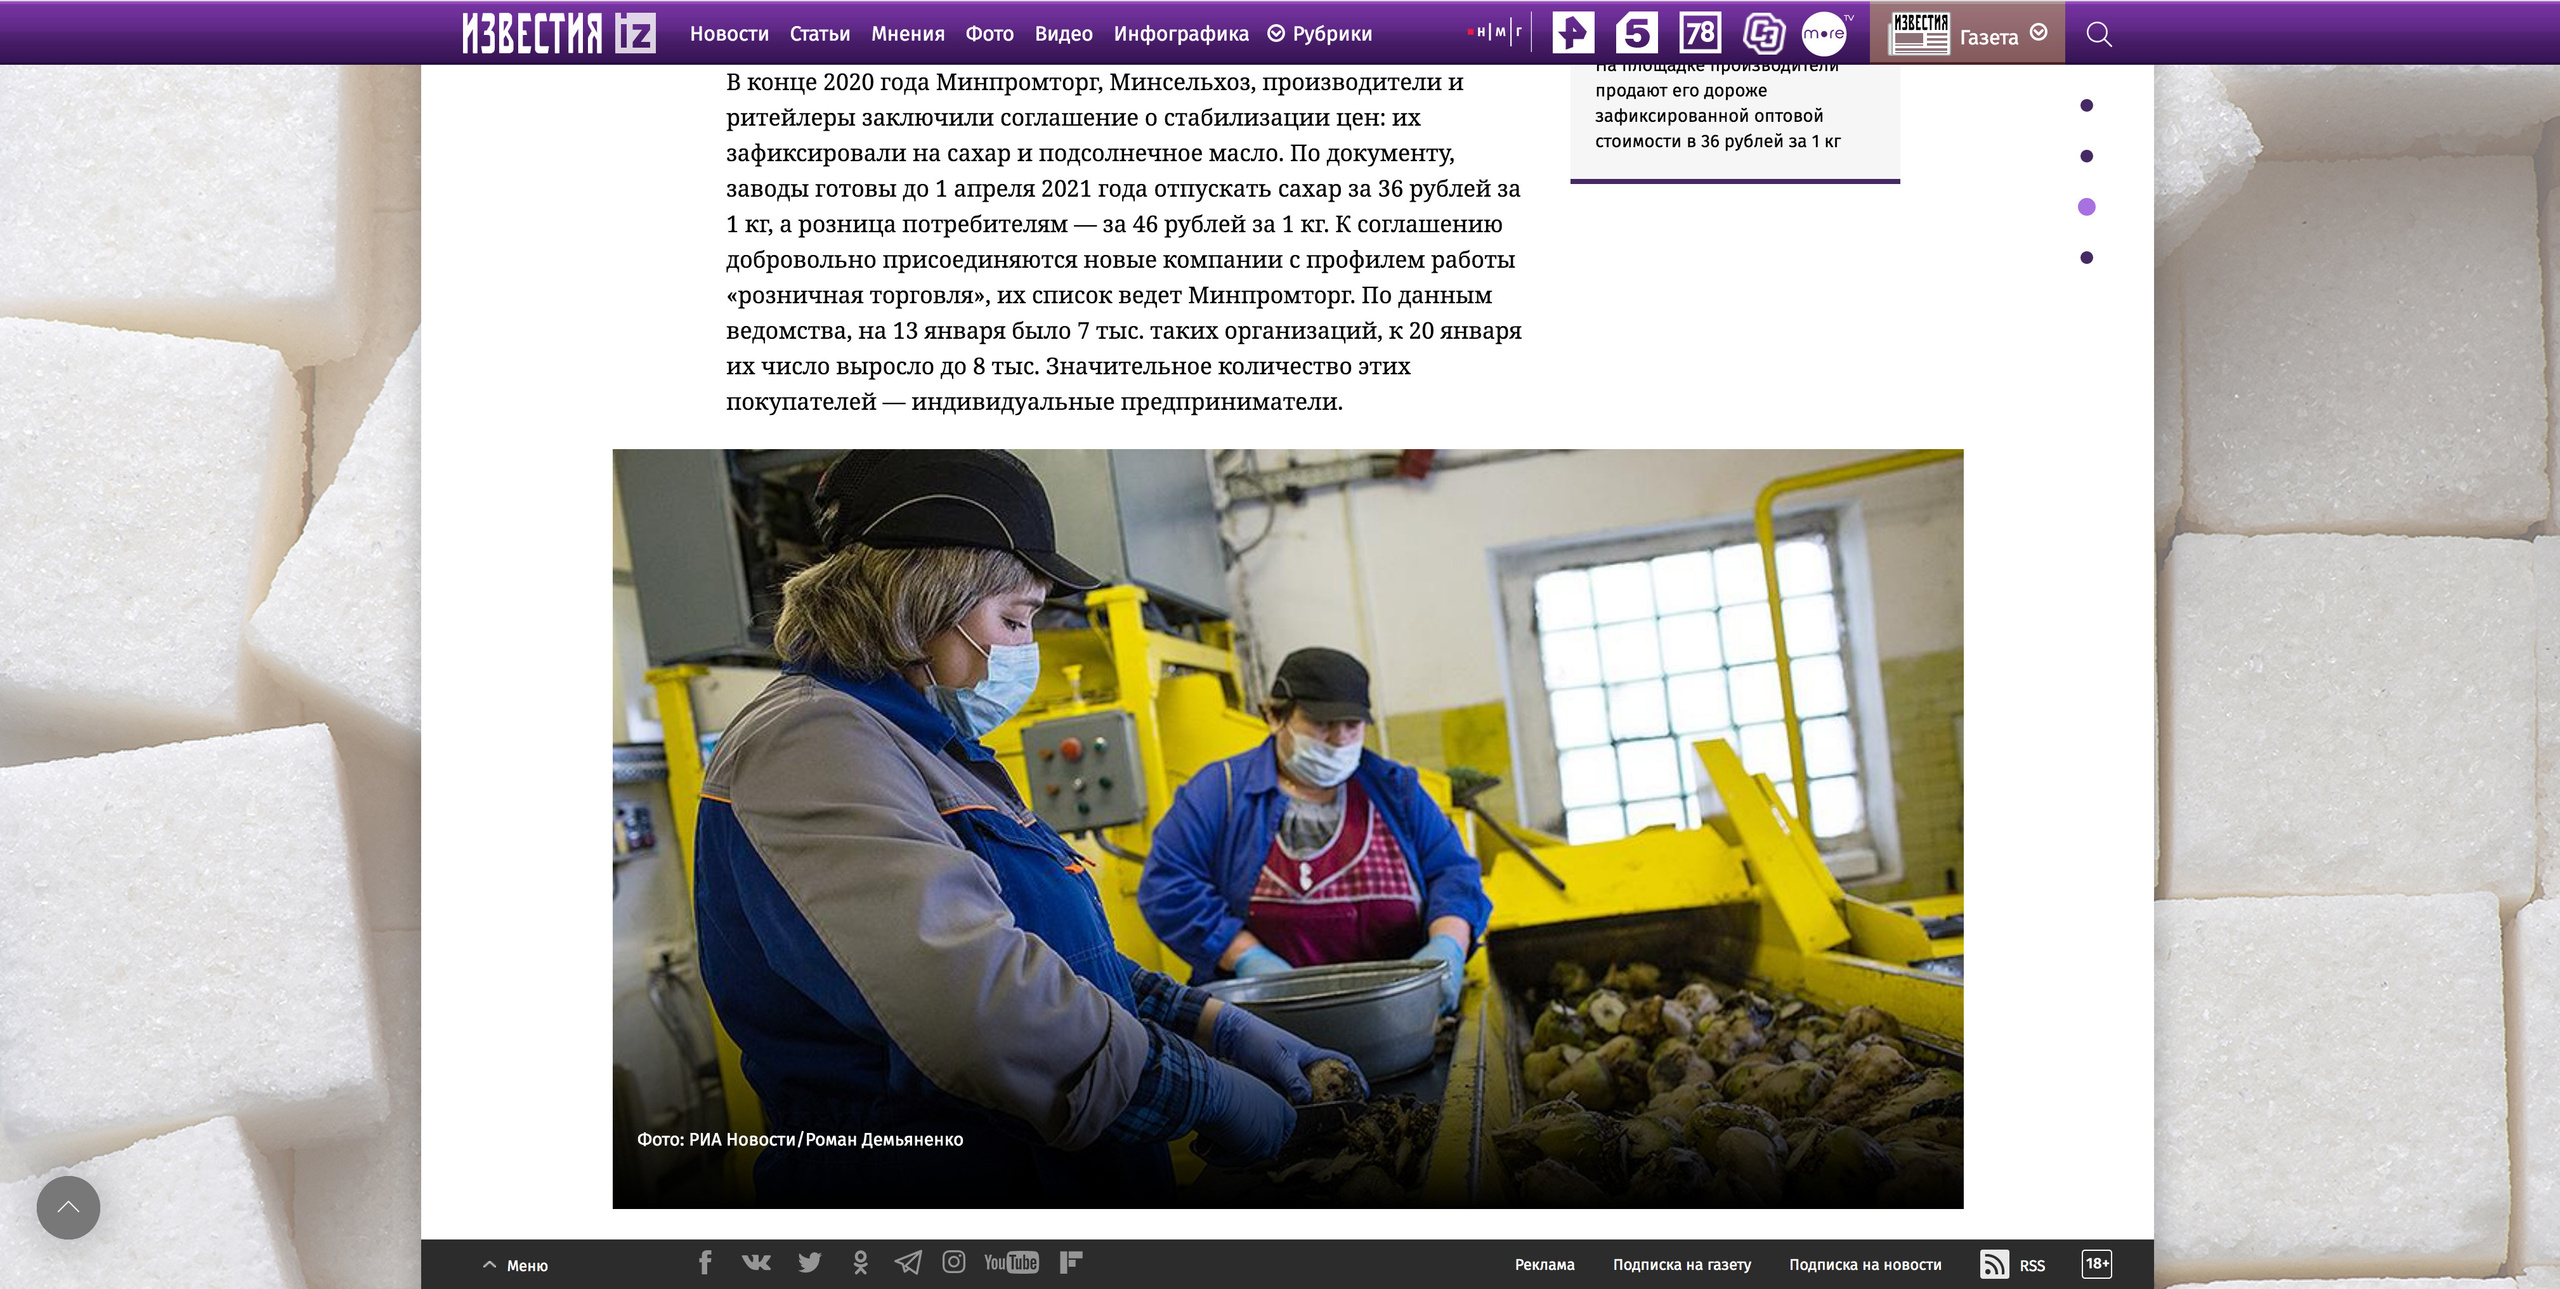This screenshot has height=1289, width=2560.
Task: Select the fourth section navigation dot
Action: click(2086, 258)
